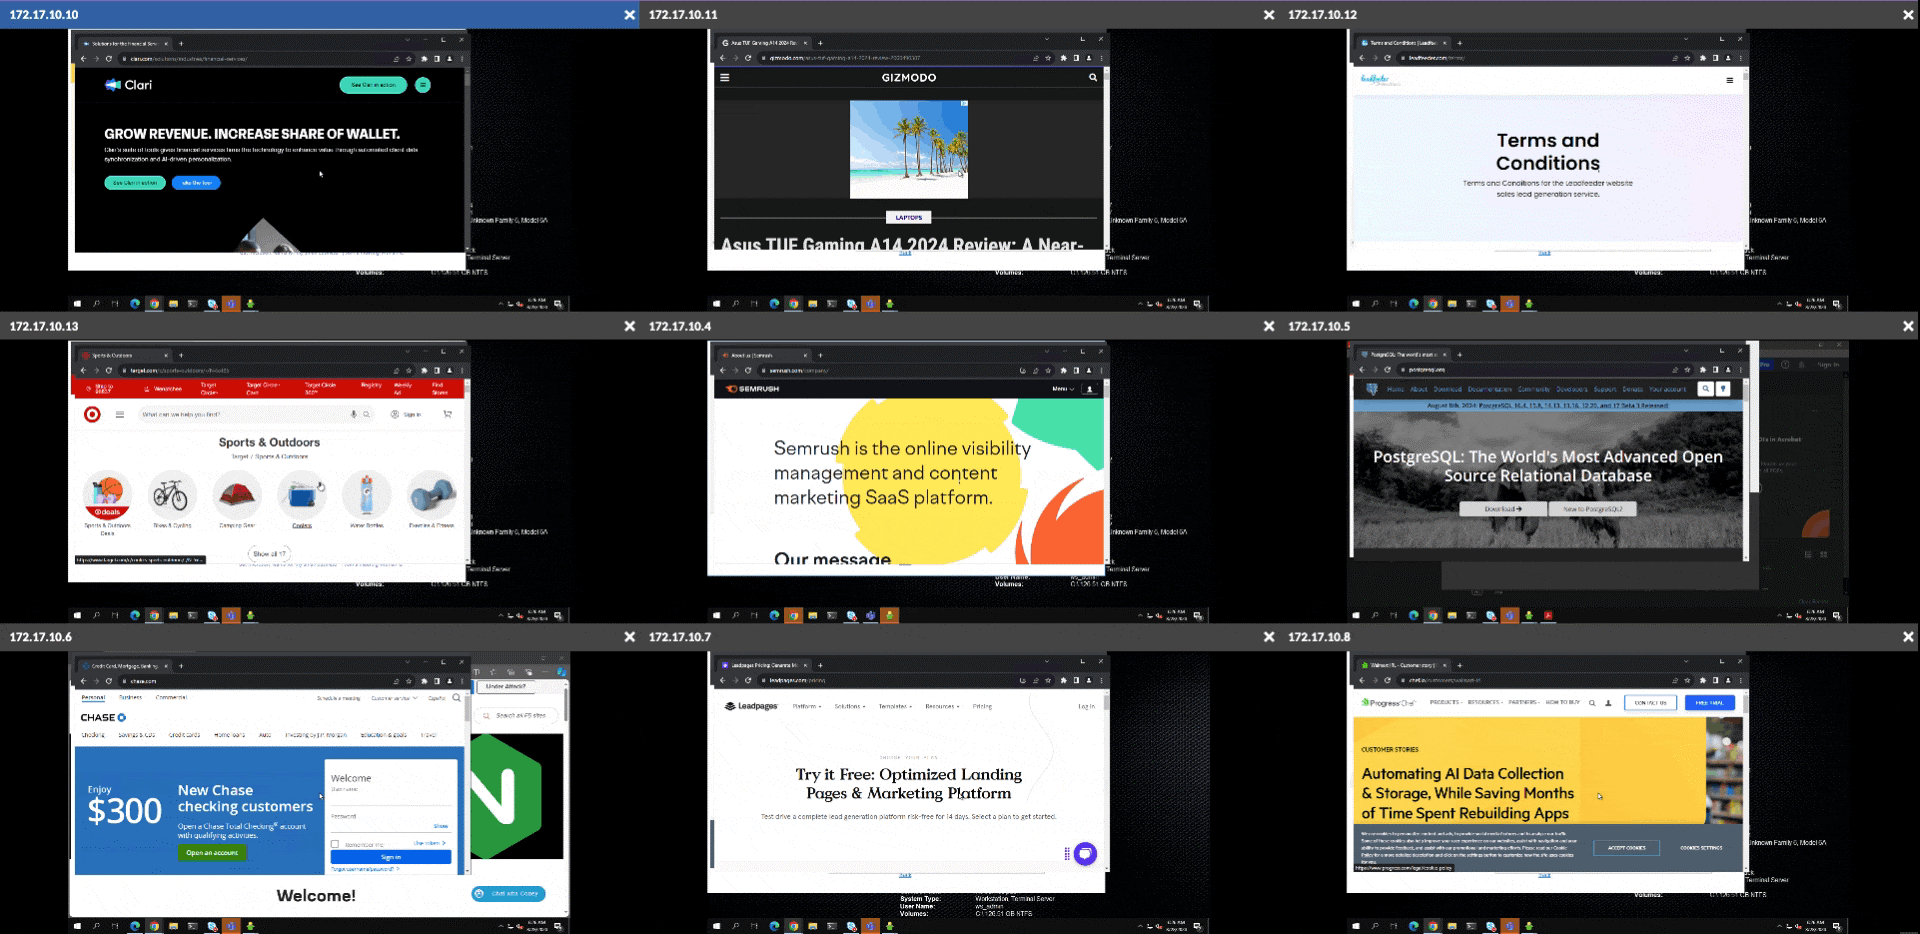Expand Leadpages 'Templates' dropdown

click(895, 706)
